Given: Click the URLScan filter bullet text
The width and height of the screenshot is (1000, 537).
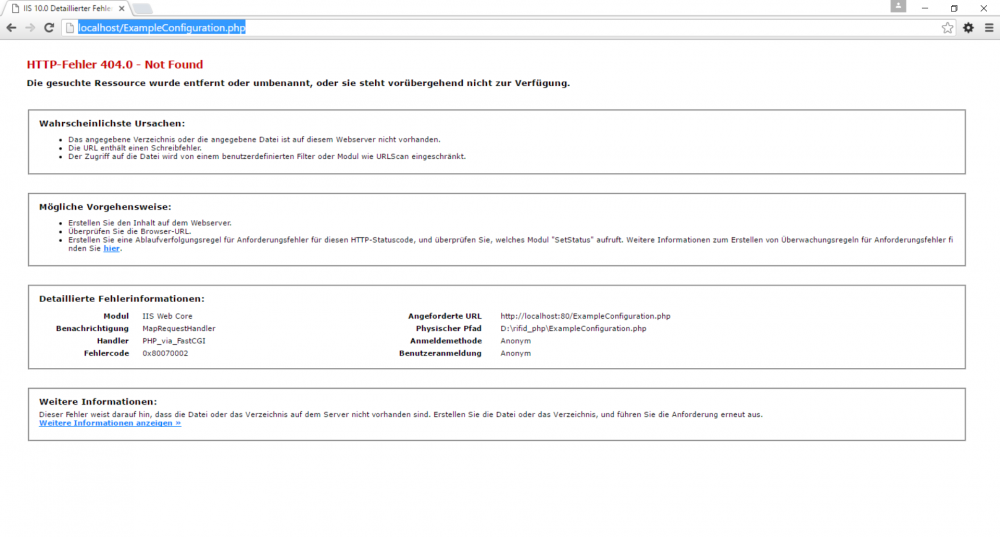Looking at the screenshot, I should point(267,156).
